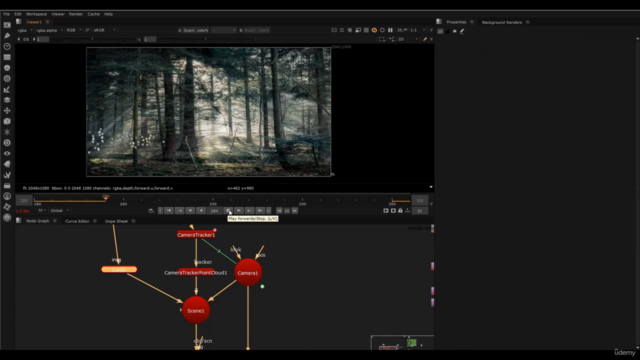Click the timeline playhead marker
This screenshot has height=360, width=640.
[x=106, y=198]
